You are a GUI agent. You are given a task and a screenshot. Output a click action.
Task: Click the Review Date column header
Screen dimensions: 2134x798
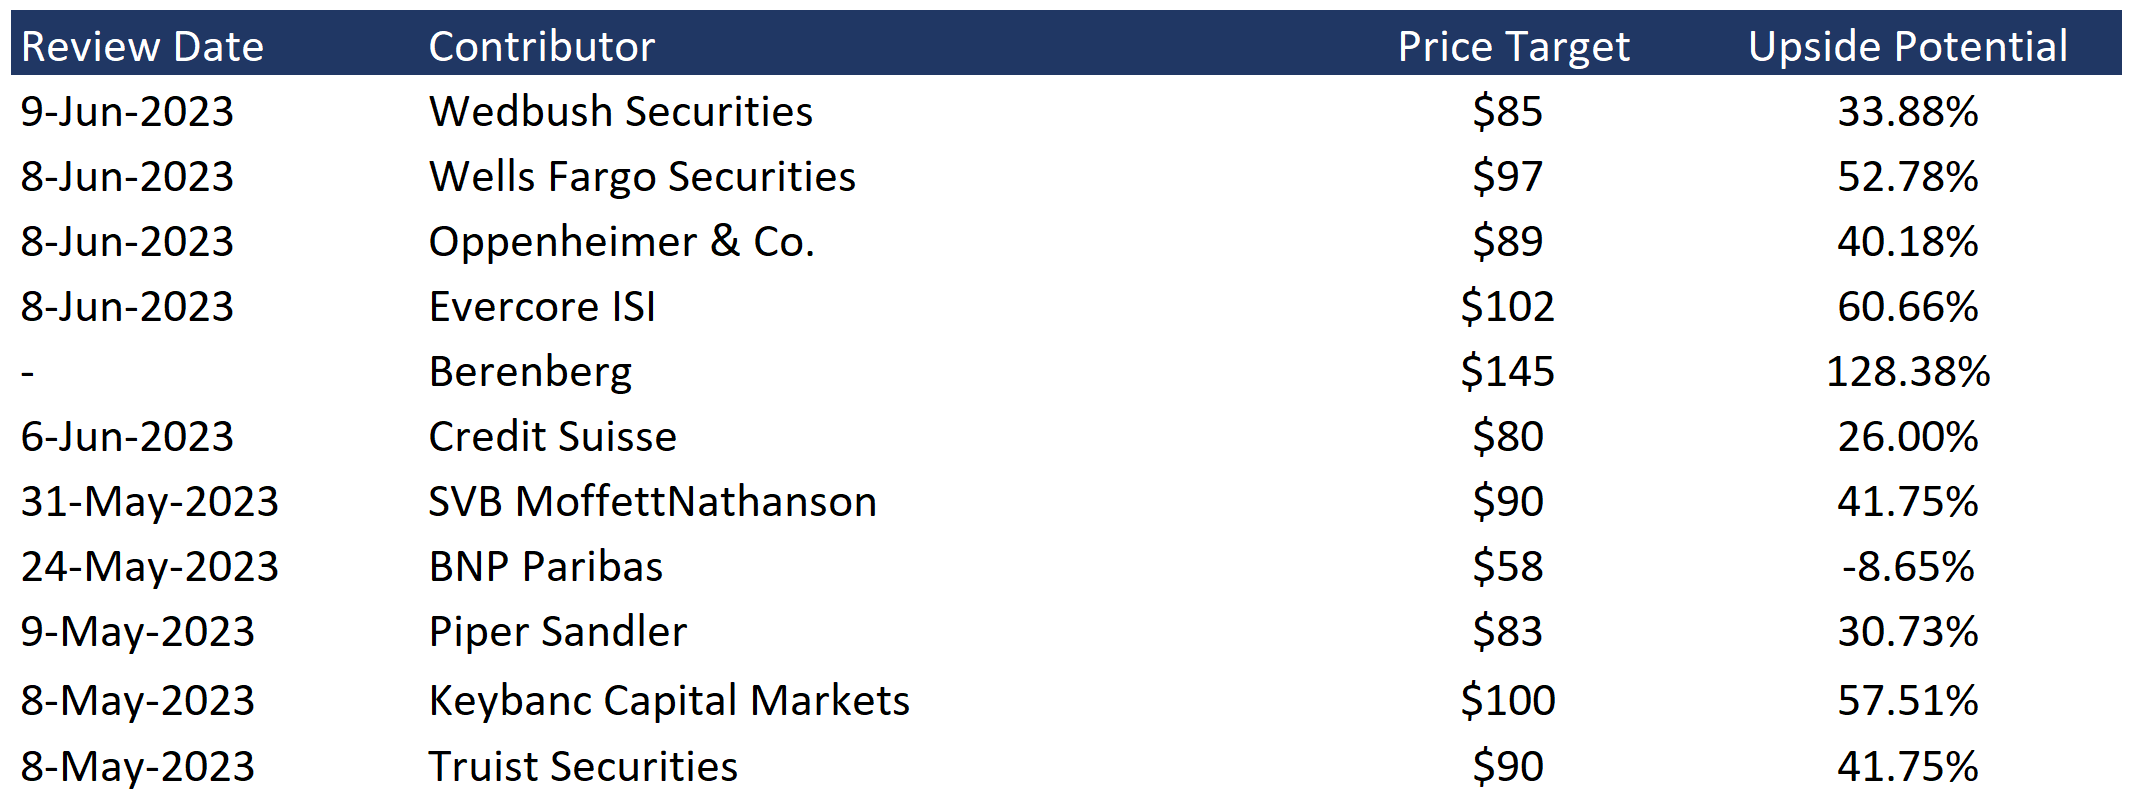(x=142, y=47)
